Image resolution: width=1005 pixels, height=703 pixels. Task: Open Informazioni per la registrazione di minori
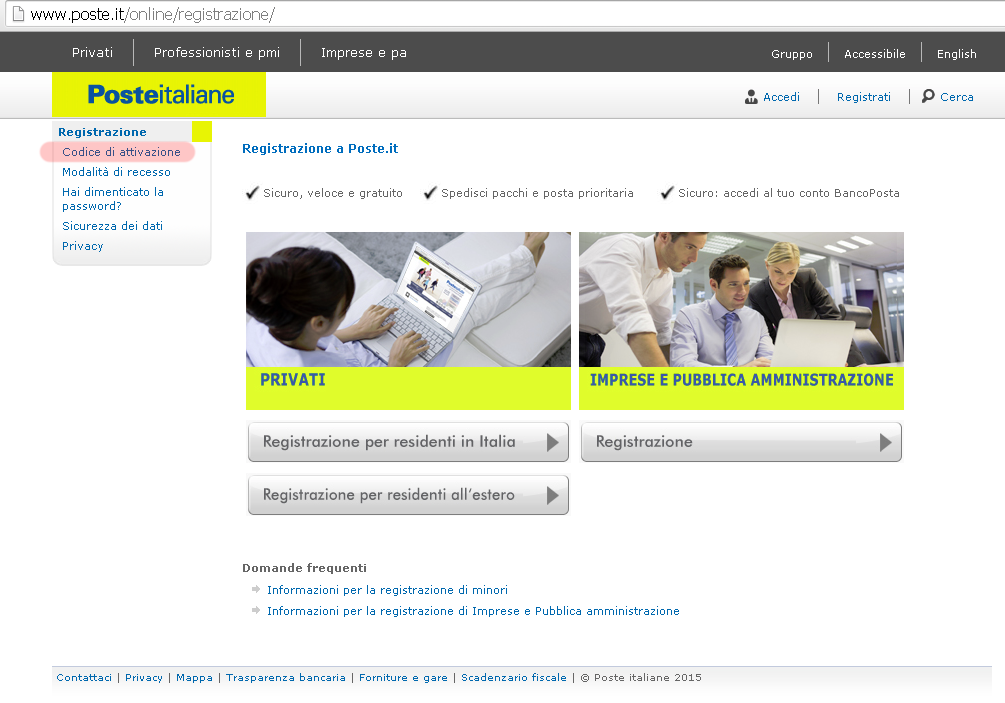(x=388, y=590)
